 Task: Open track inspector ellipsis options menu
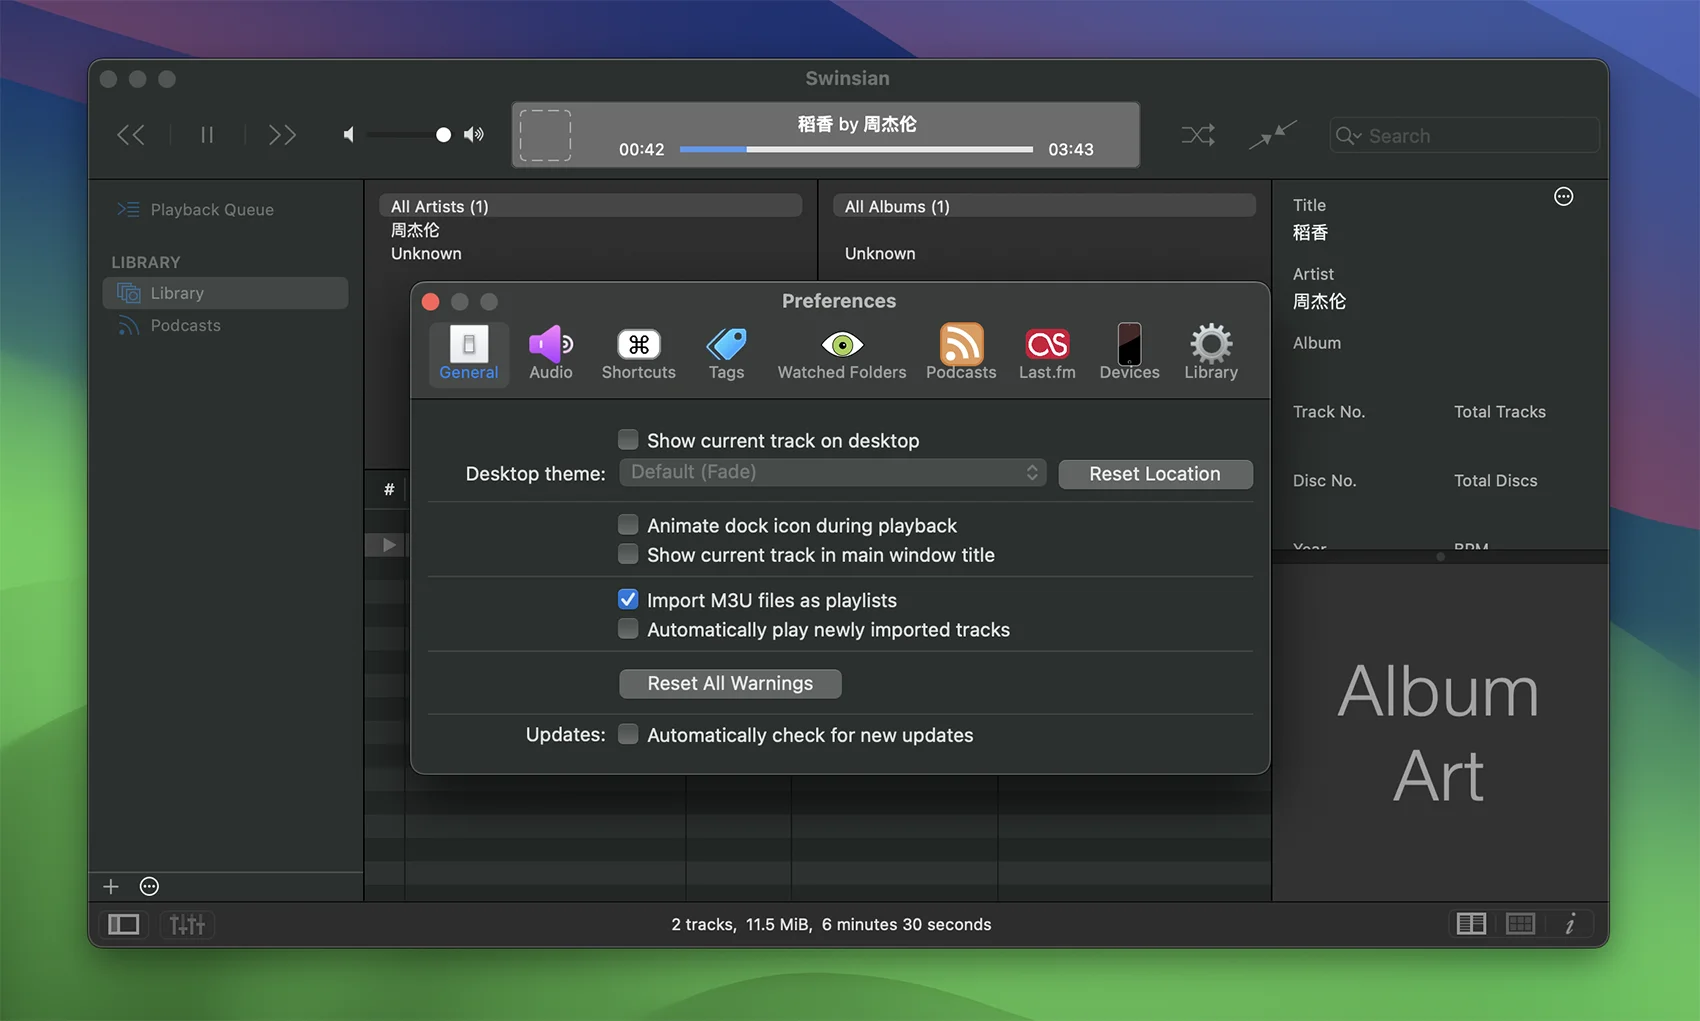[1564, 197]
